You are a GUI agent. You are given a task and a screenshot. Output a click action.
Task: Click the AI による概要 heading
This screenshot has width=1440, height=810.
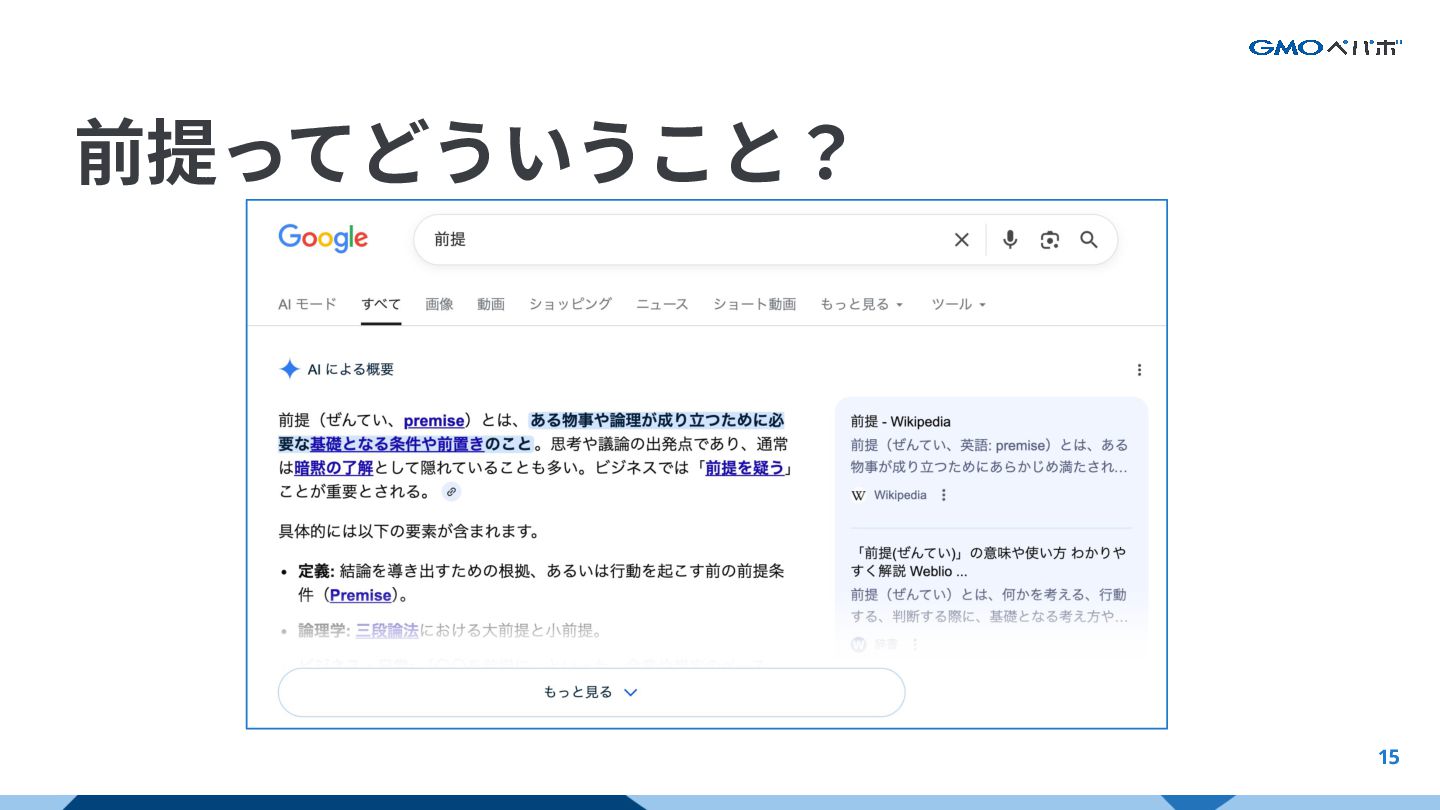click(x=350, y=369)
